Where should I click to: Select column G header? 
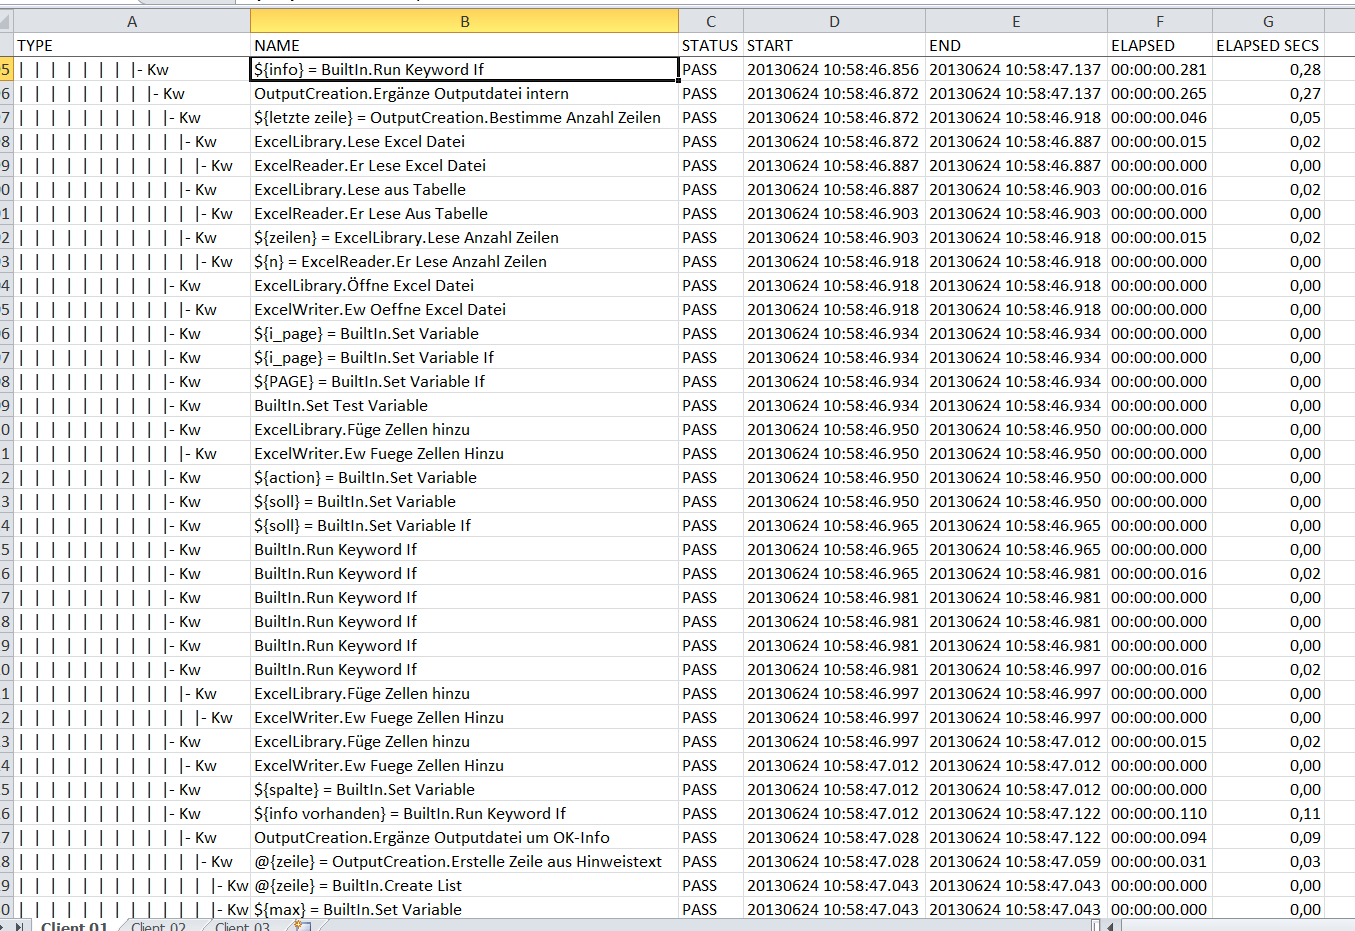pos(1268,21)
